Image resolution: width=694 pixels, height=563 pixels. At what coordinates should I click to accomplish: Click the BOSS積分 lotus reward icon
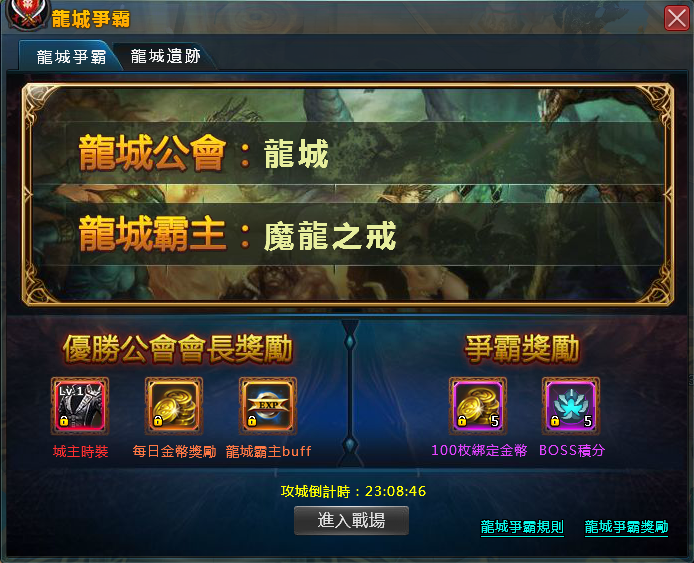[x=571, y=406]
